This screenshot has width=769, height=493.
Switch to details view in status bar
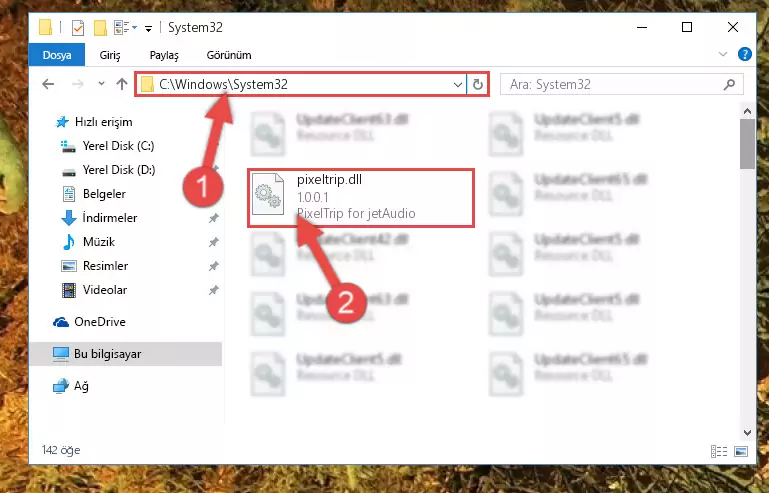point(718,451)
